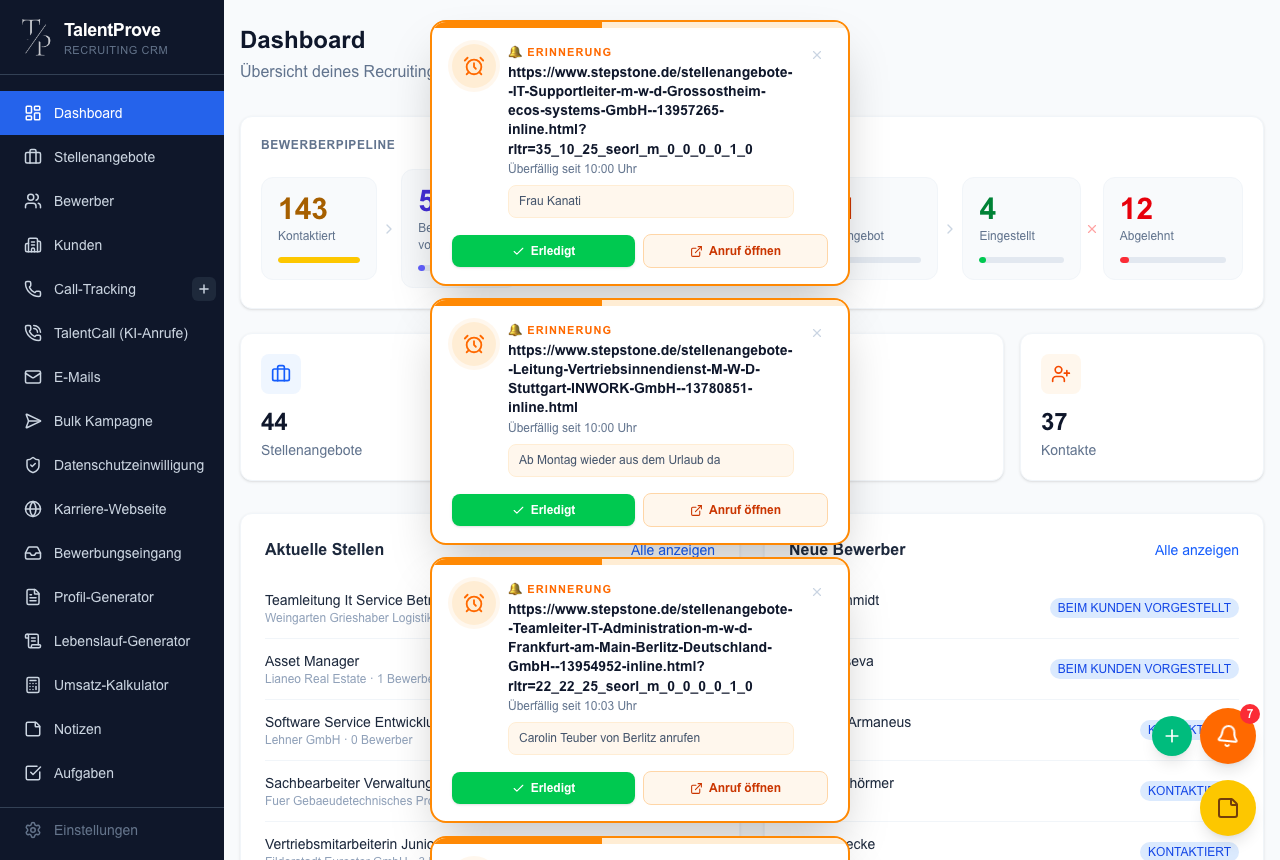Image resolution: width=1280 pixels, height=860 pixels.
Task: Click the Bewerbungseingang inbox icon
Action: (33, 553)
